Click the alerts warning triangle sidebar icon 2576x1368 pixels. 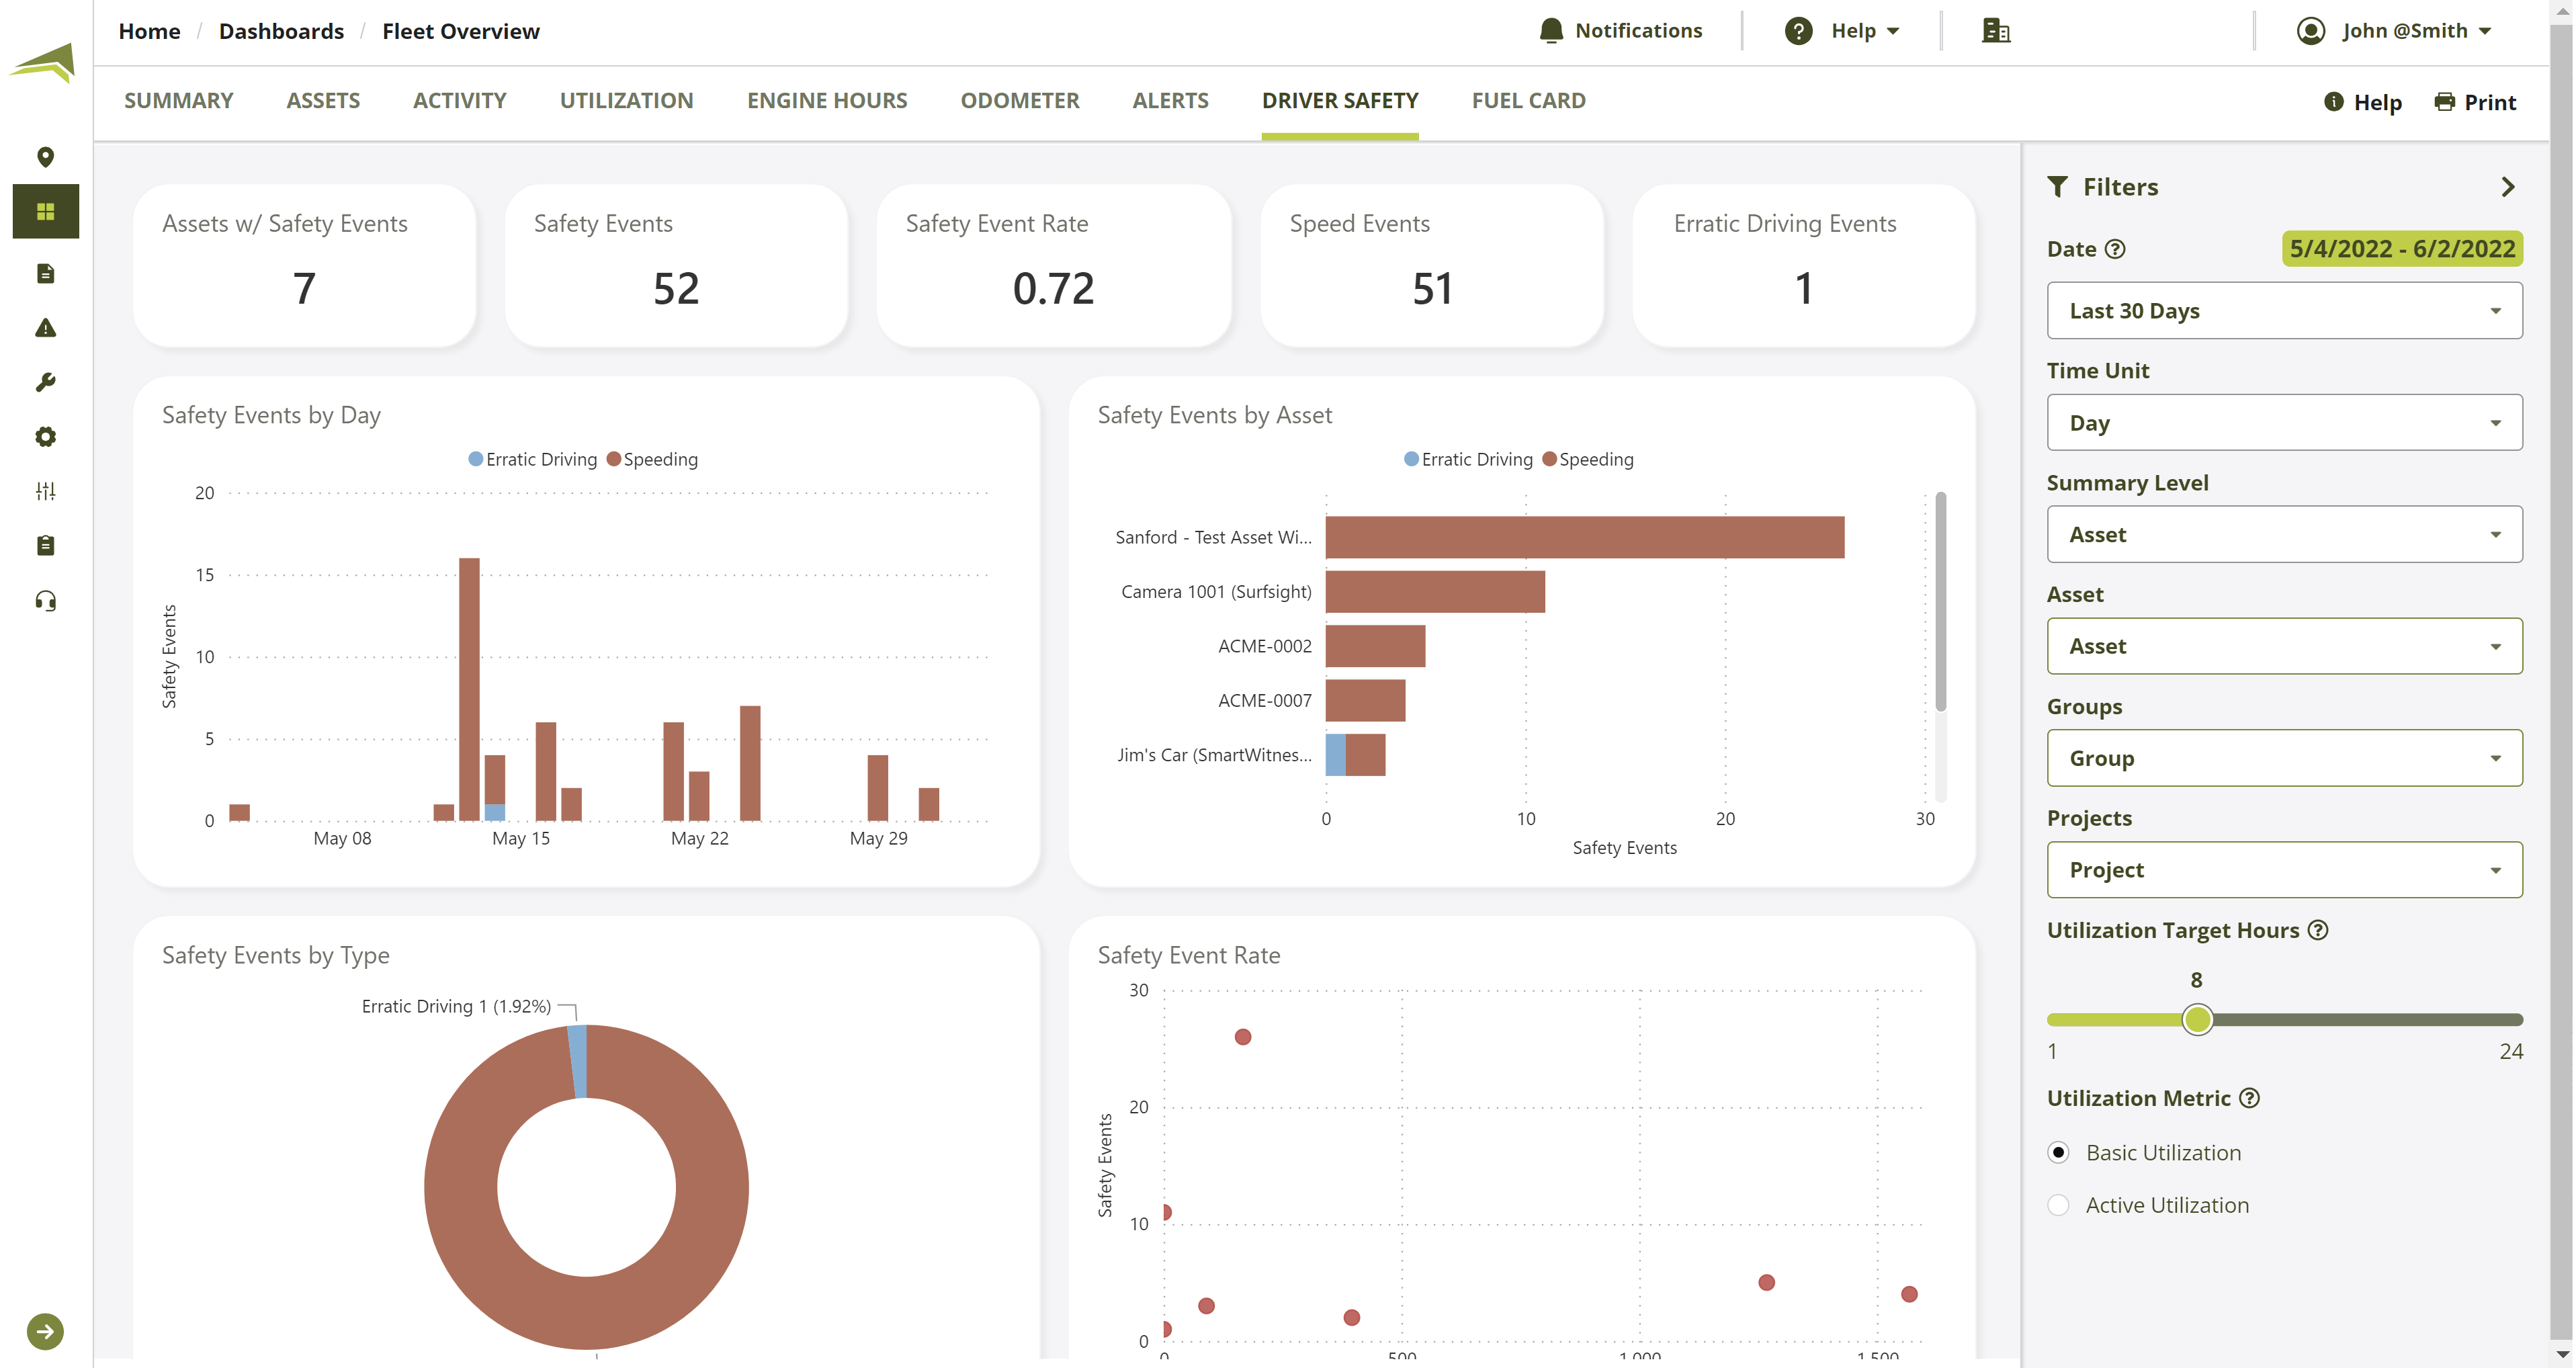tap(45, 328)
